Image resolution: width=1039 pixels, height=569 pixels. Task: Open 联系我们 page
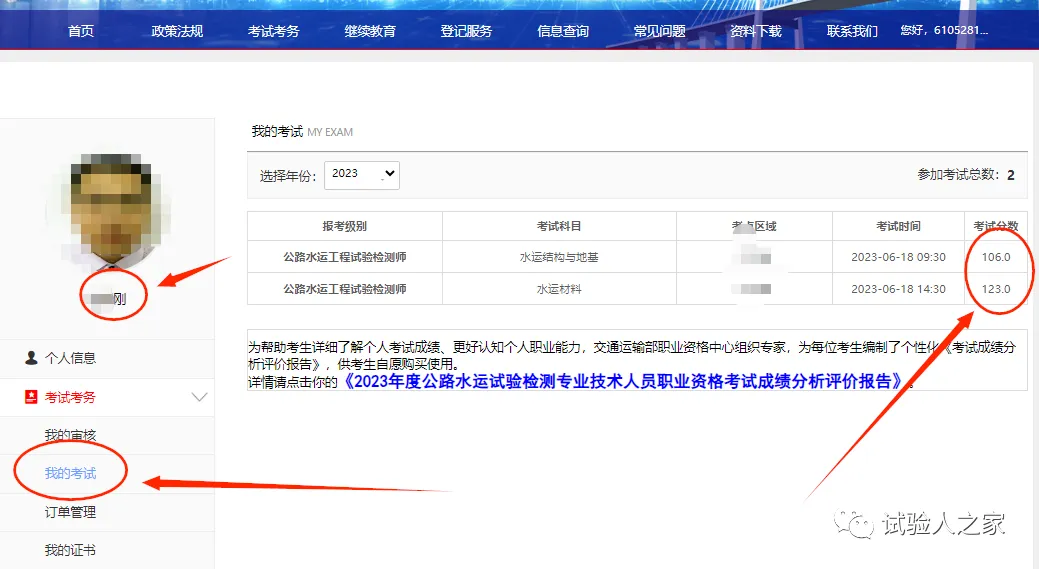tap(852, 31)
